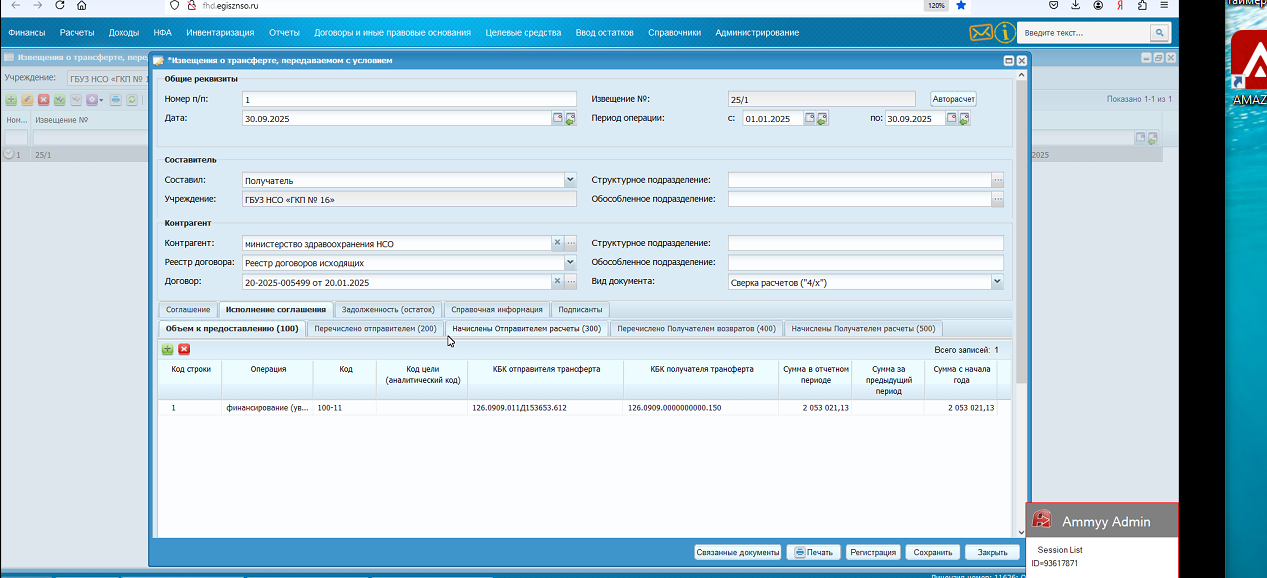The width and height of the screenshot is (1267, 578).
Task: Open the Инвентаризация menu
Action: pos(220,33)
